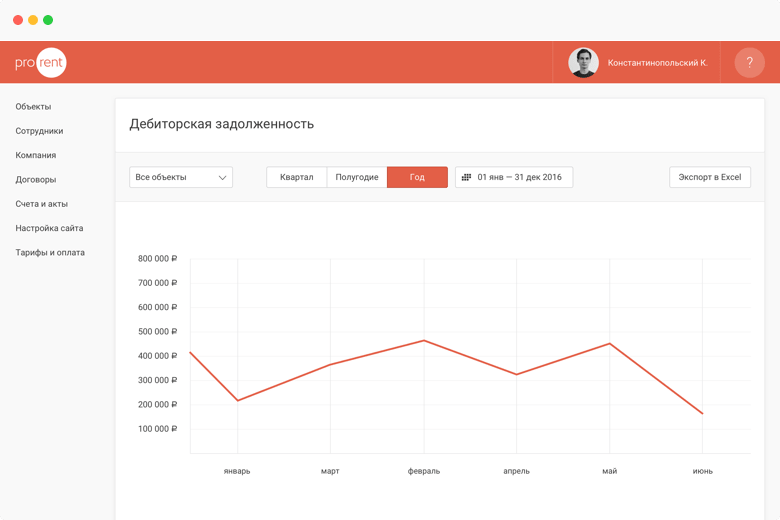Click the 500 000 ₽ axis label
This screenshot has height=520, width=780.
[x=158, y=331]
